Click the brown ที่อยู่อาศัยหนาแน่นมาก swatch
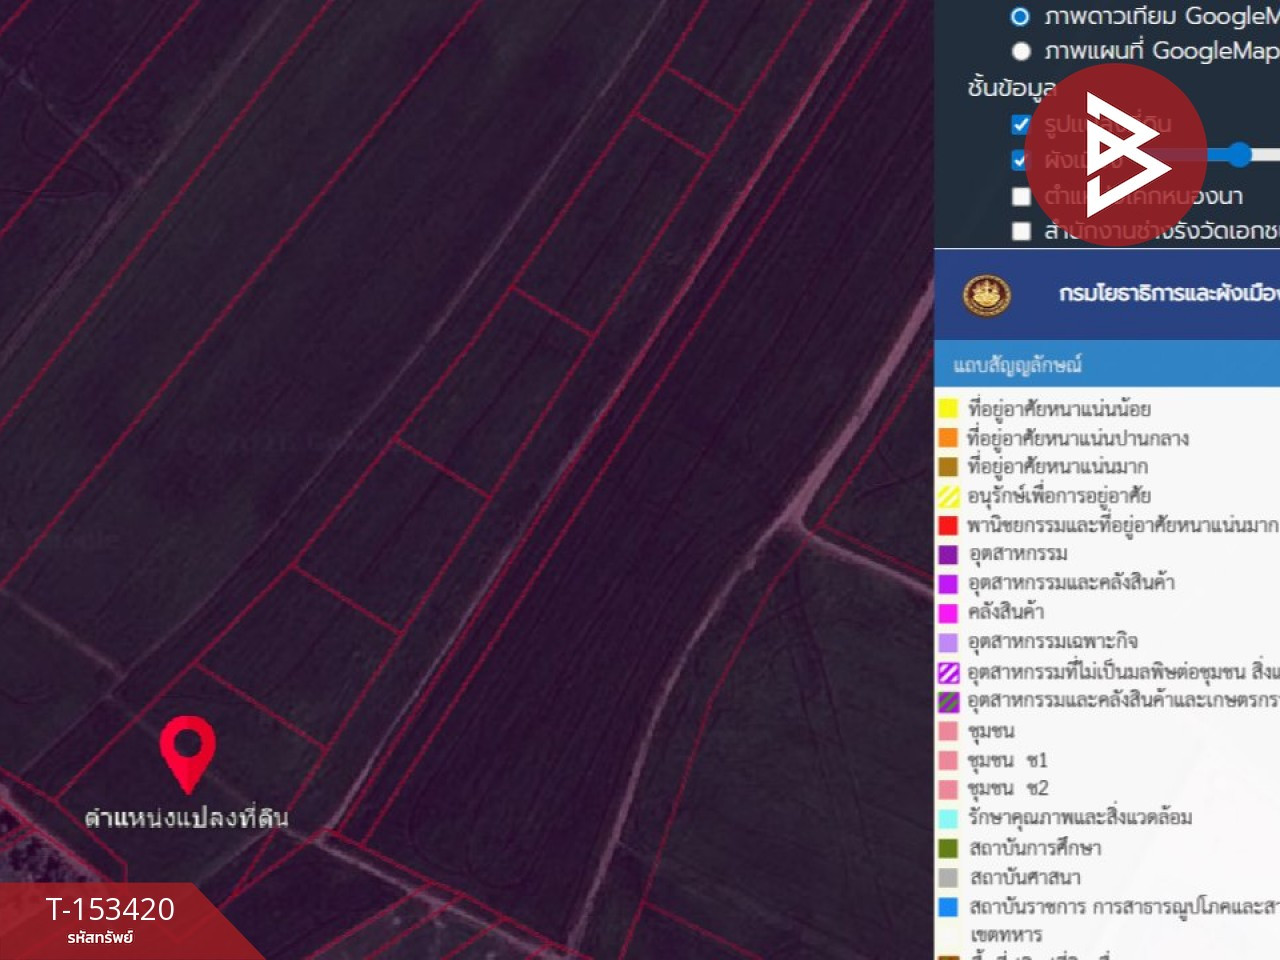This screenshot has width=1280, height=960. (x=948, y=466)
